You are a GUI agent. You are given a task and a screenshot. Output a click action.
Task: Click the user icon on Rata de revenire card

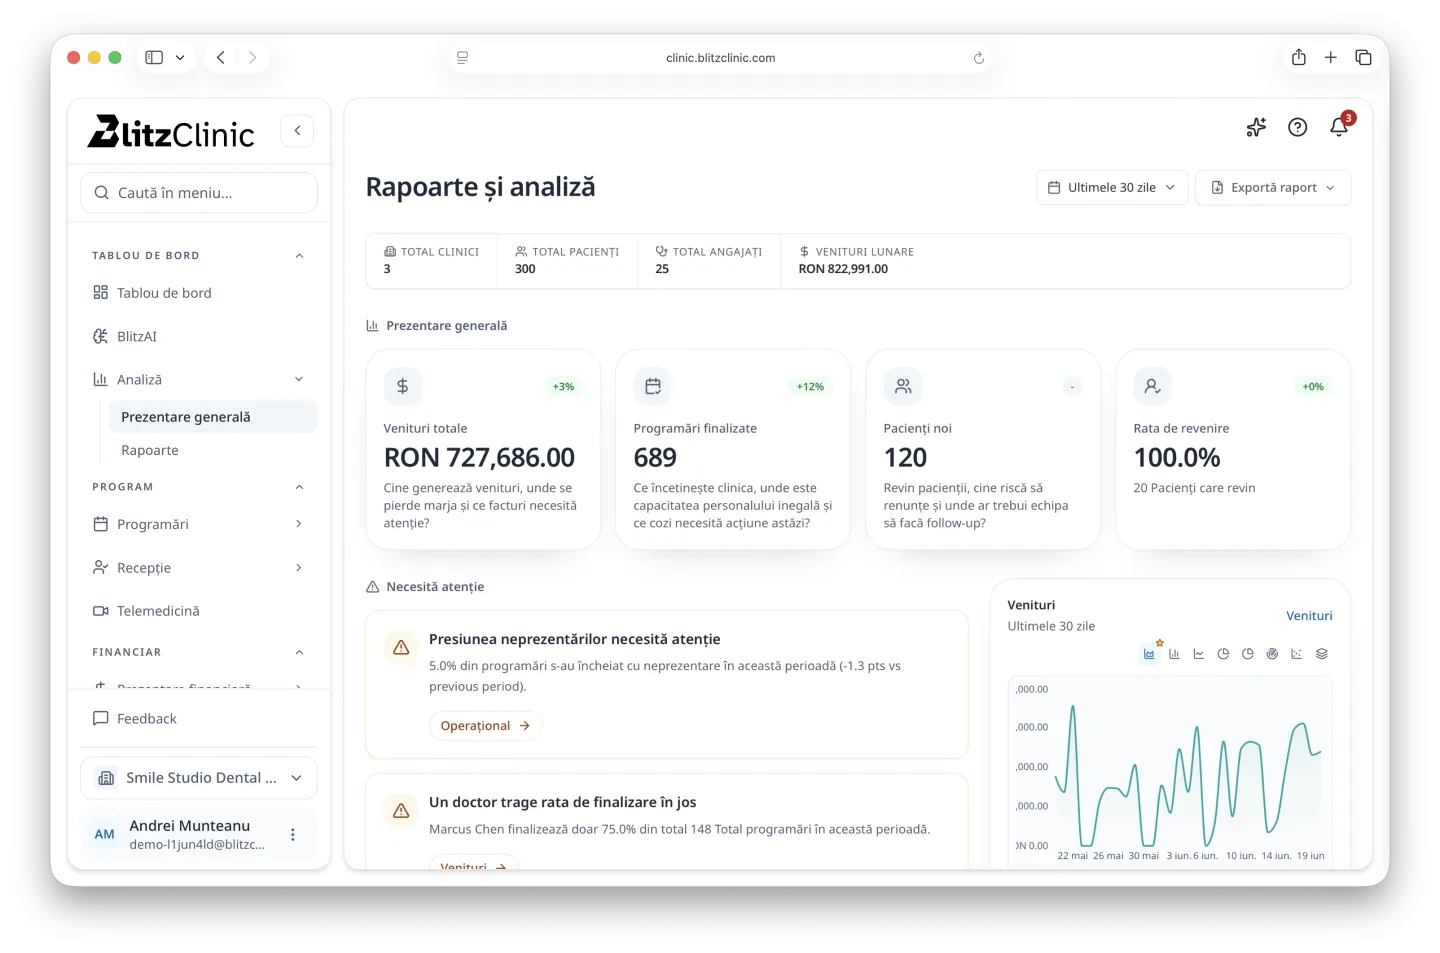[x=1152, y=386]
